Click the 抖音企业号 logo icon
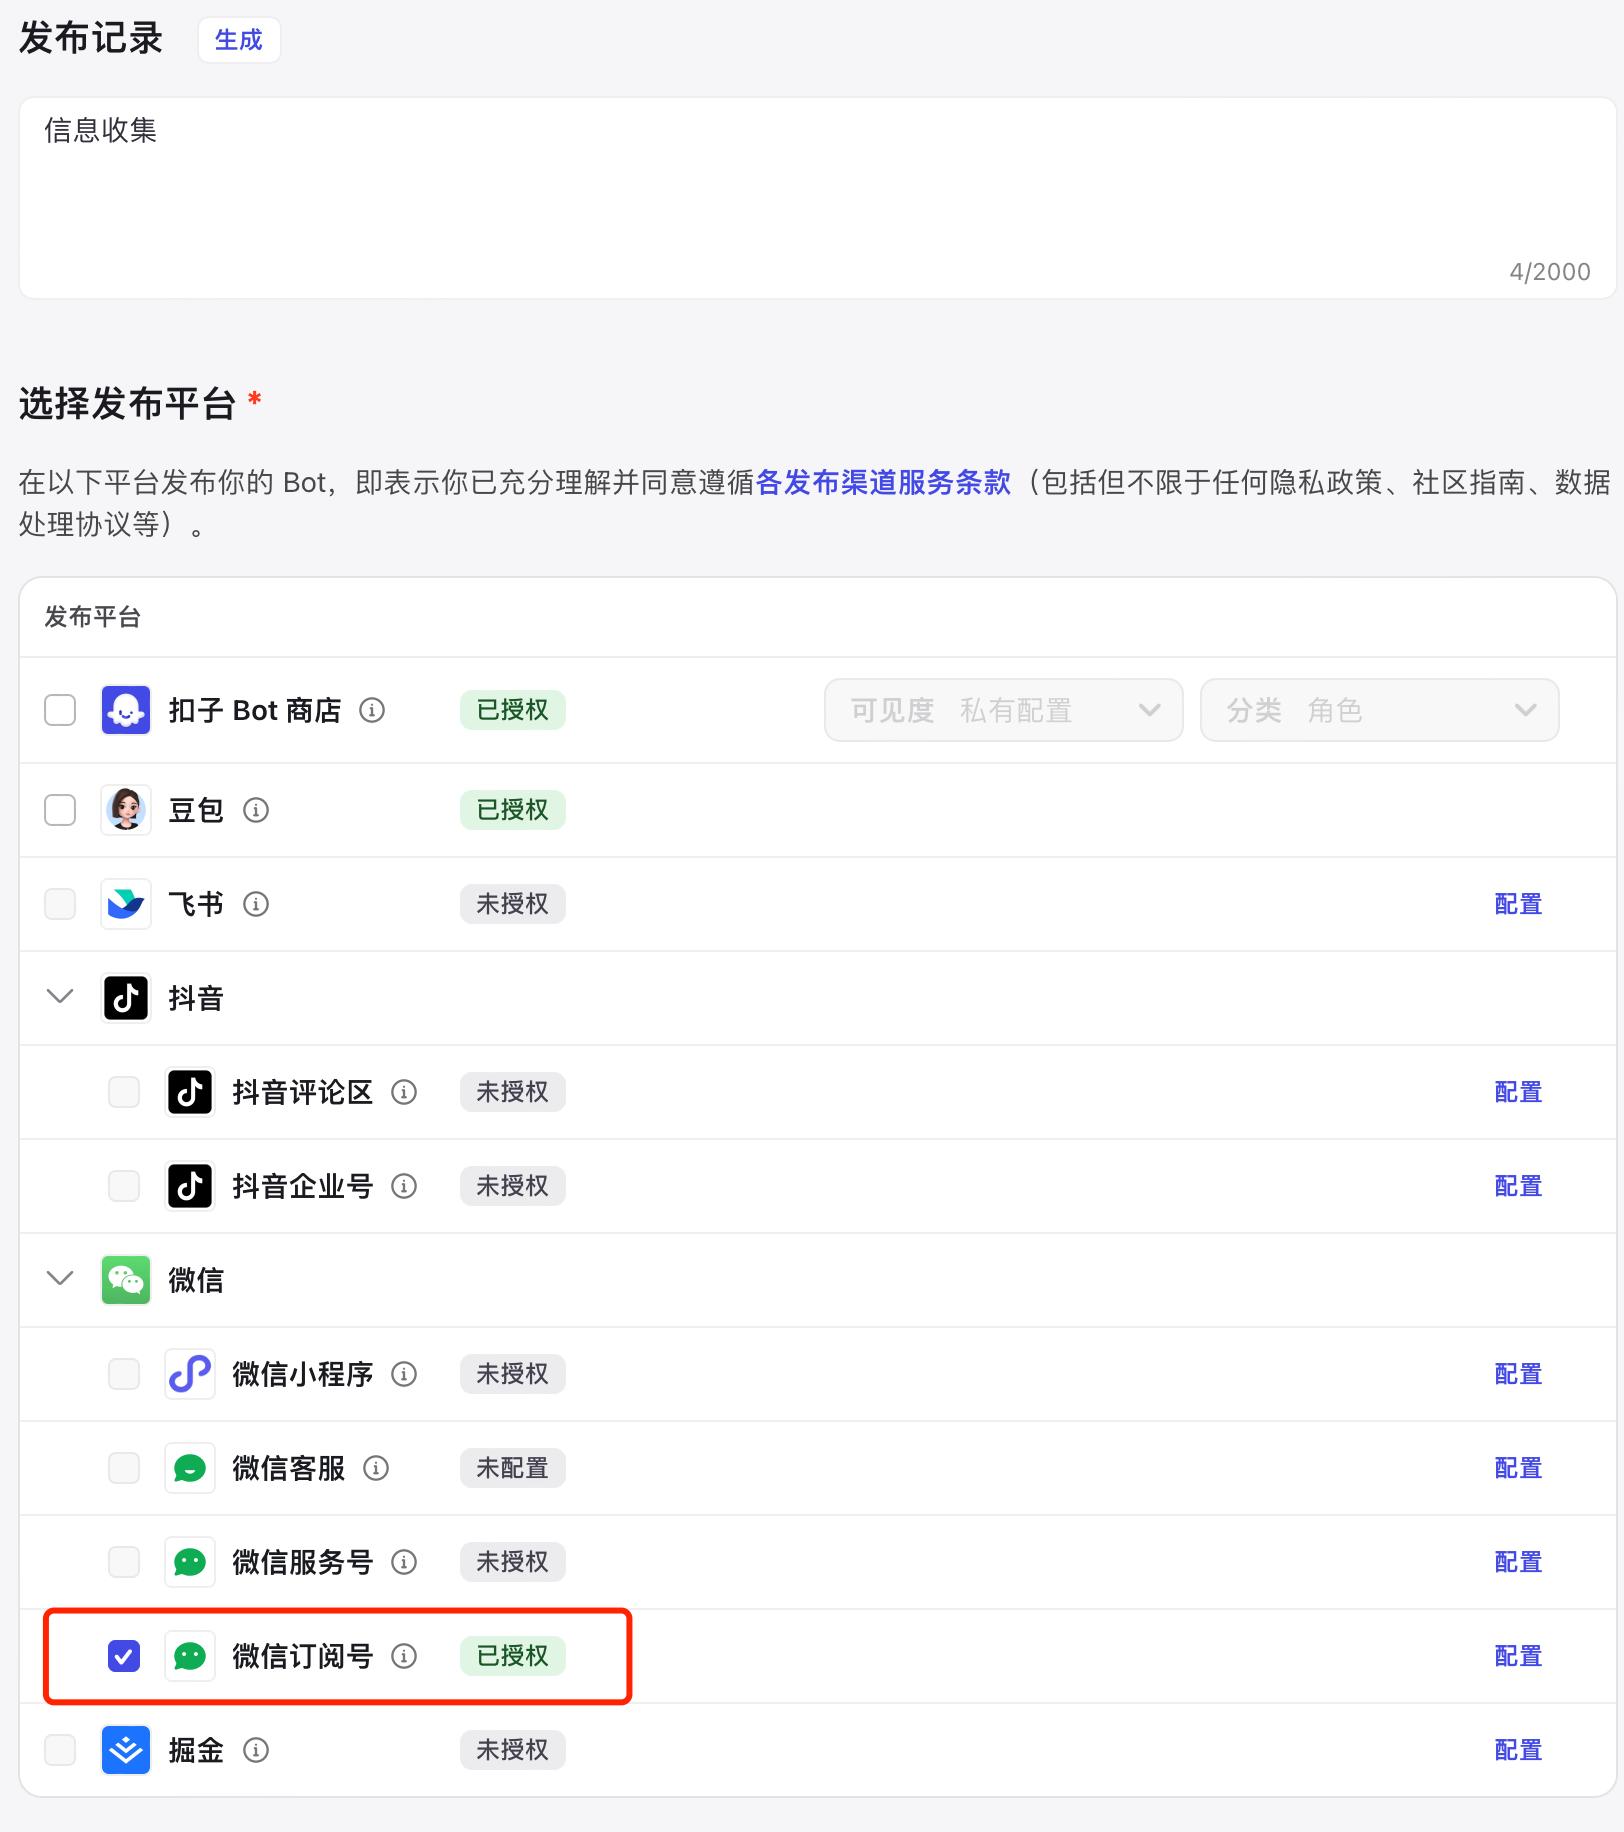 click(x=190, y=1186)
